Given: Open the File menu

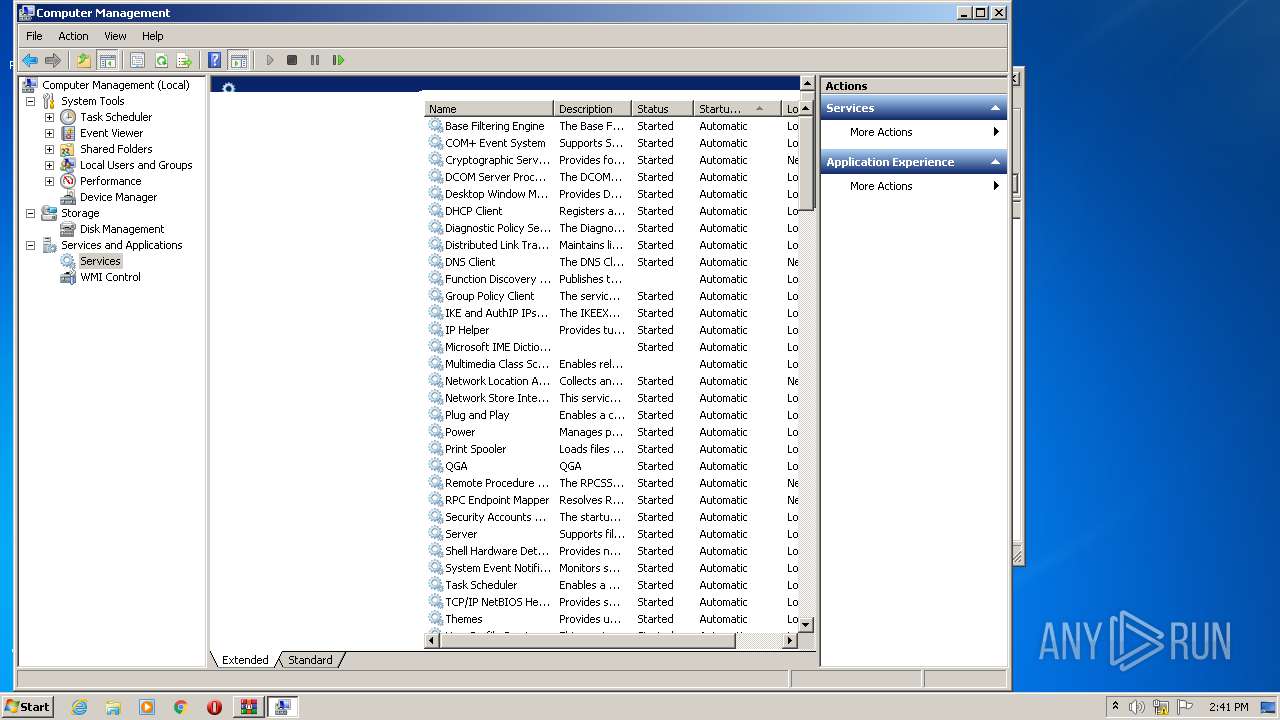Looking at the screenshot, I should tap(34, 36).
